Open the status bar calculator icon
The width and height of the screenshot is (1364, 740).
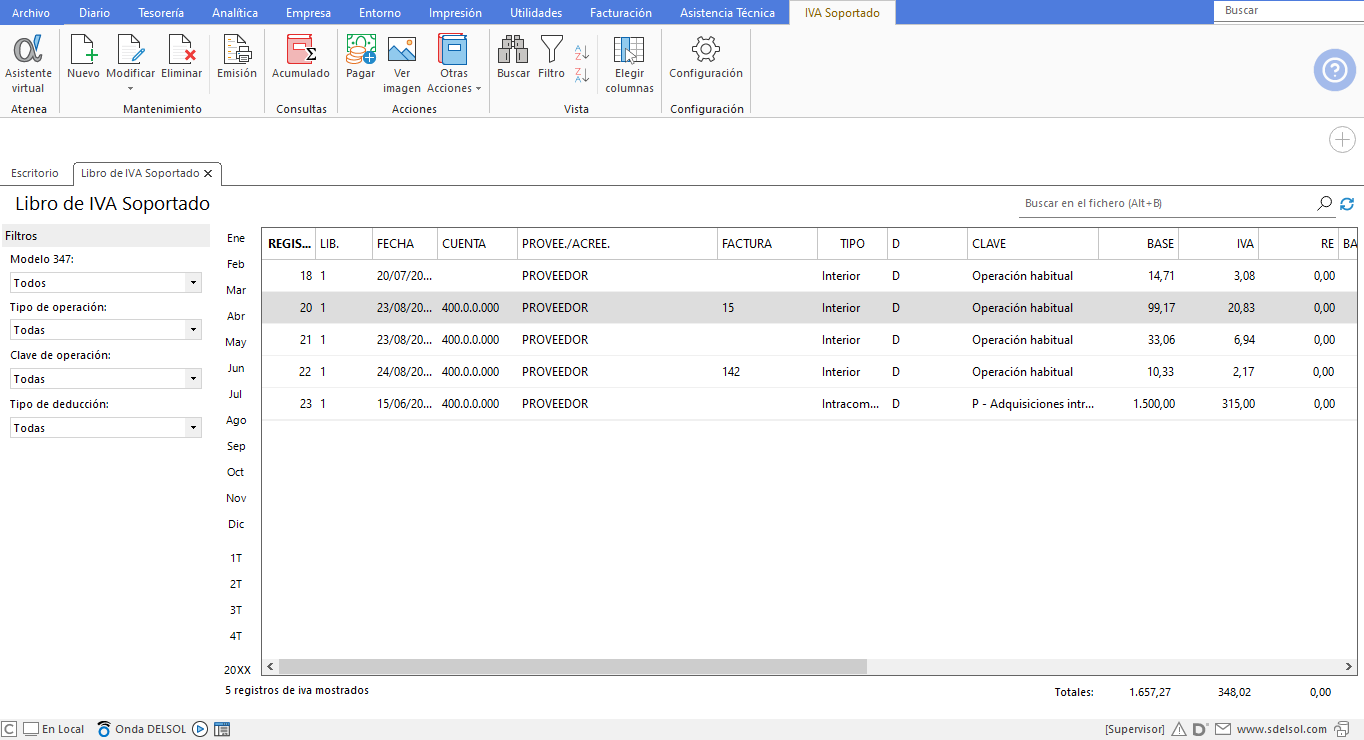pos(222,729)
